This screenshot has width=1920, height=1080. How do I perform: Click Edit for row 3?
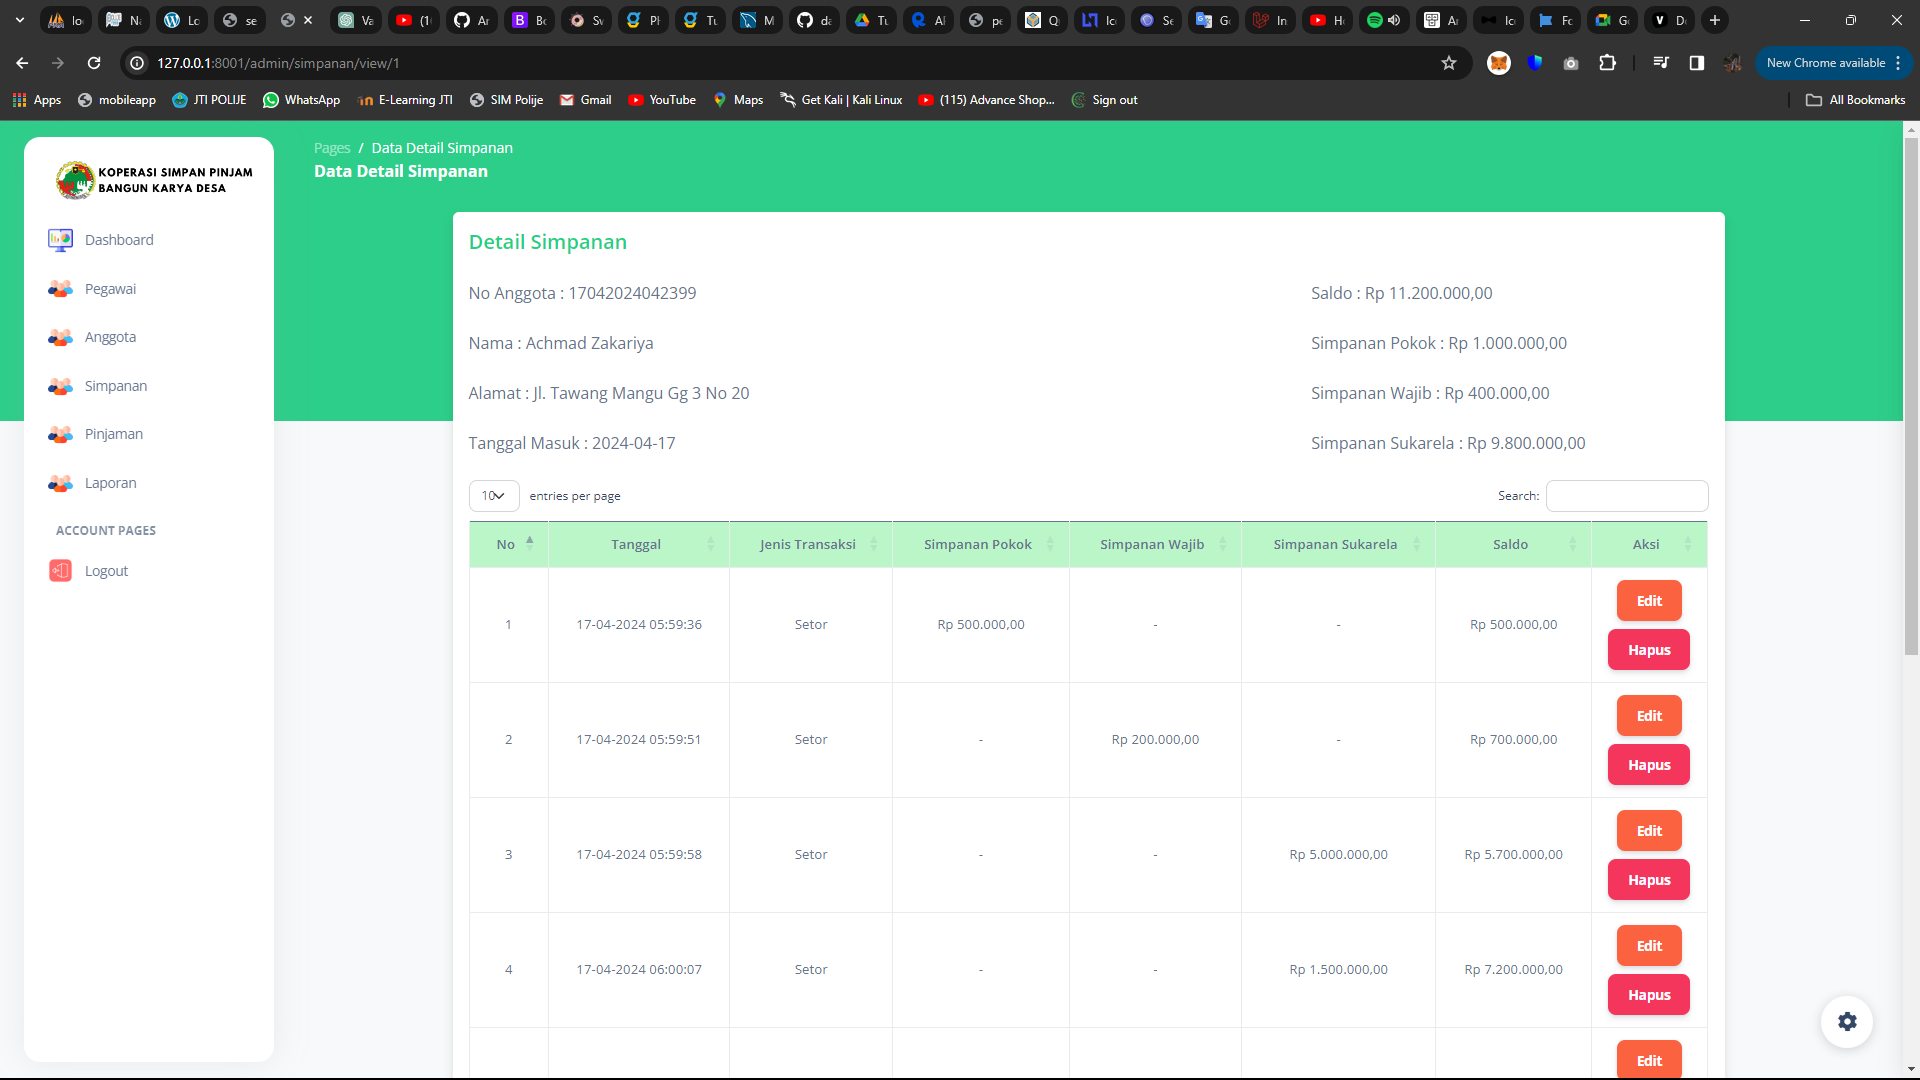1649,831
